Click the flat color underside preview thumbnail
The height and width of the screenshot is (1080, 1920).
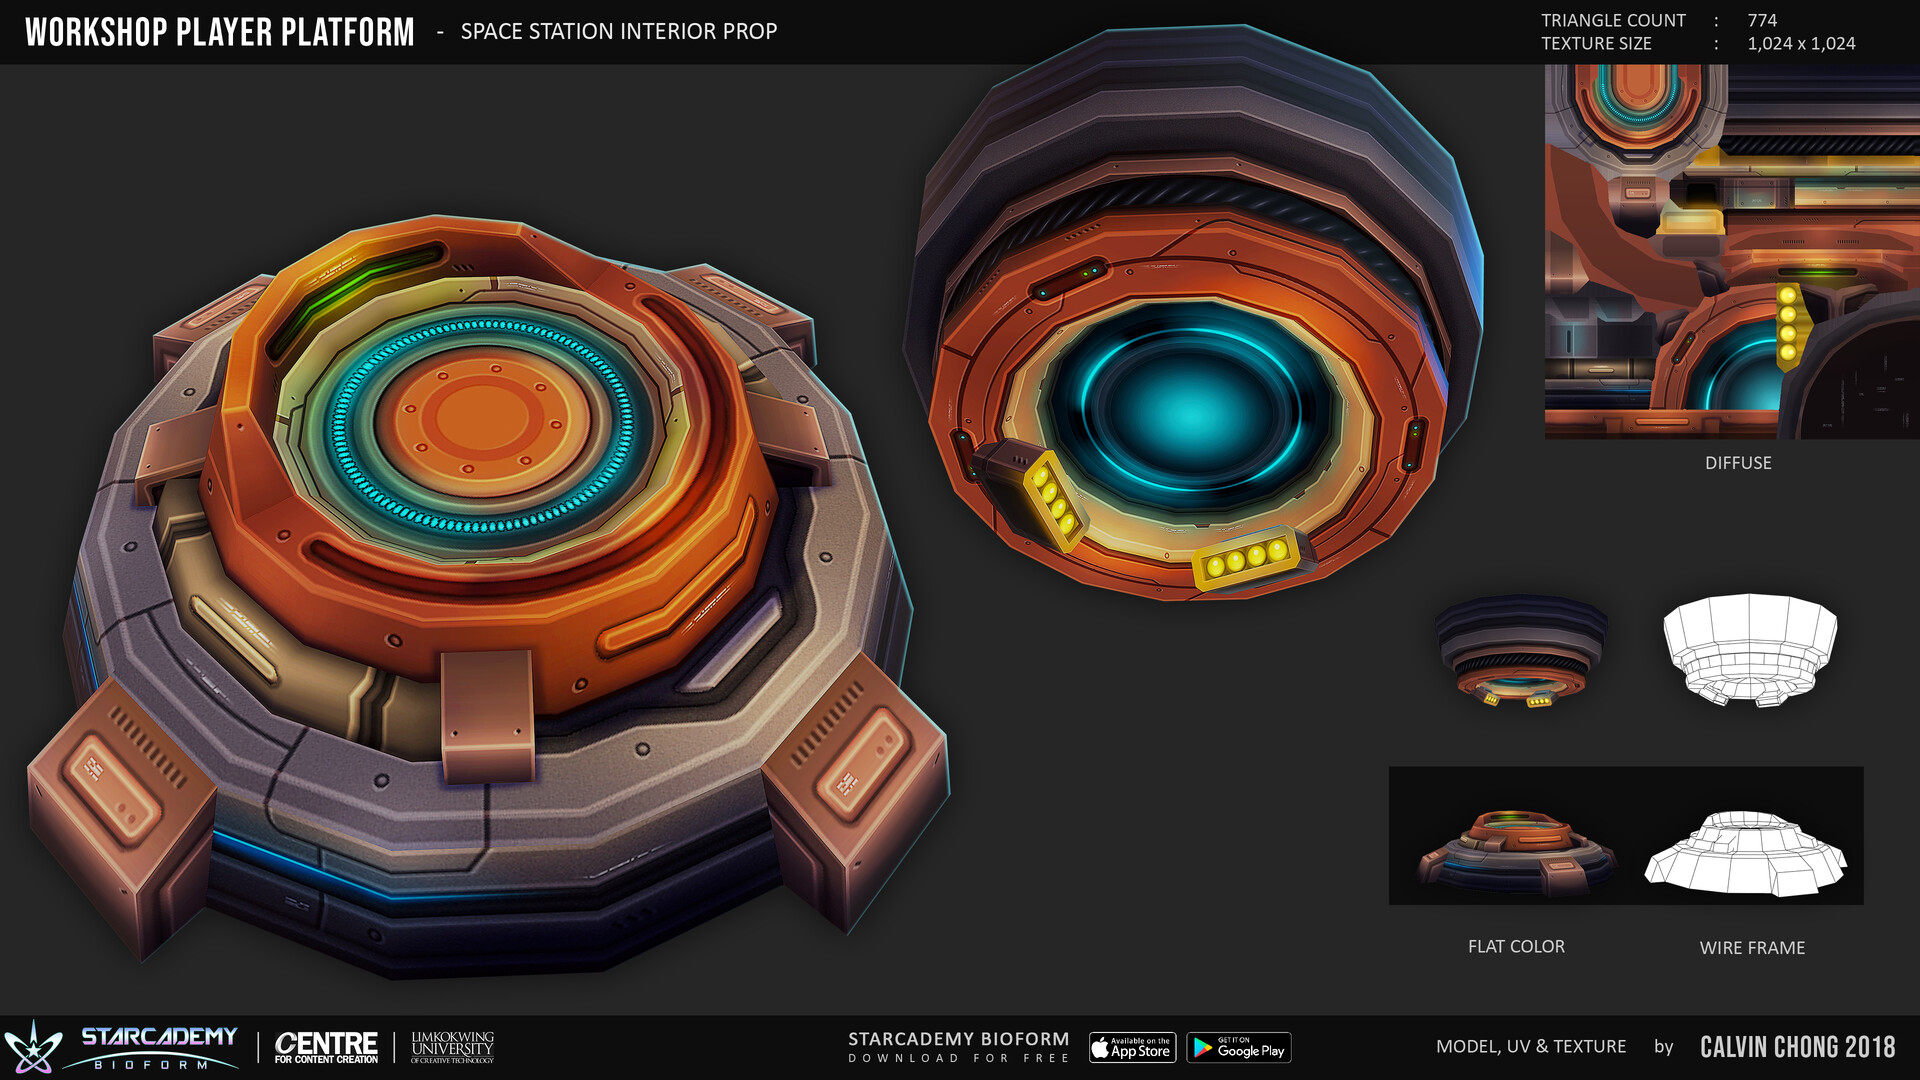(1521, 651)
